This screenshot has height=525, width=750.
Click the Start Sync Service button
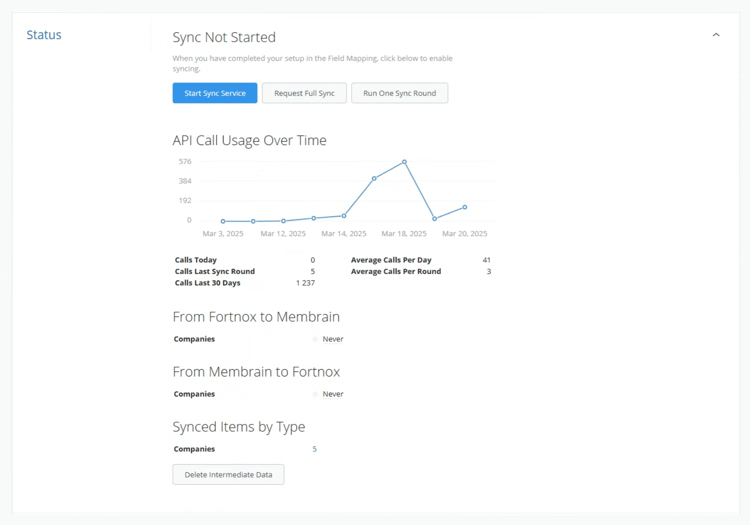point(215,93)
